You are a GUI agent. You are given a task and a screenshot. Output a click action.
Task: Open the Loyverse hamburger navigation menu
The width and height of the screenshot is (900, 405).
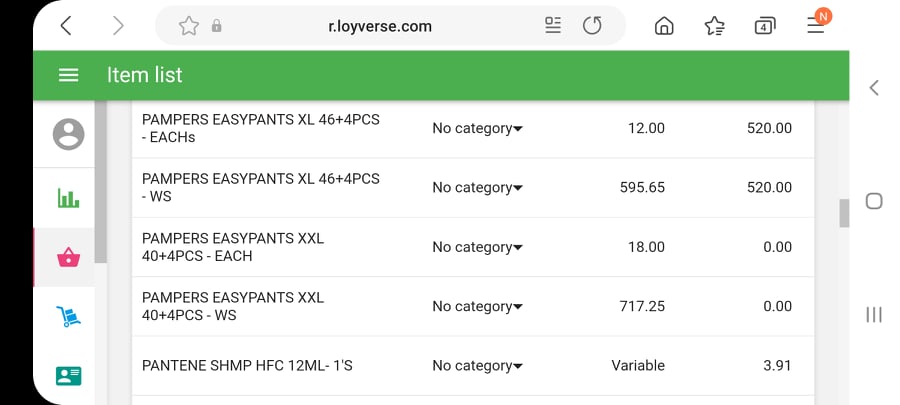click(x=68, y=75)
